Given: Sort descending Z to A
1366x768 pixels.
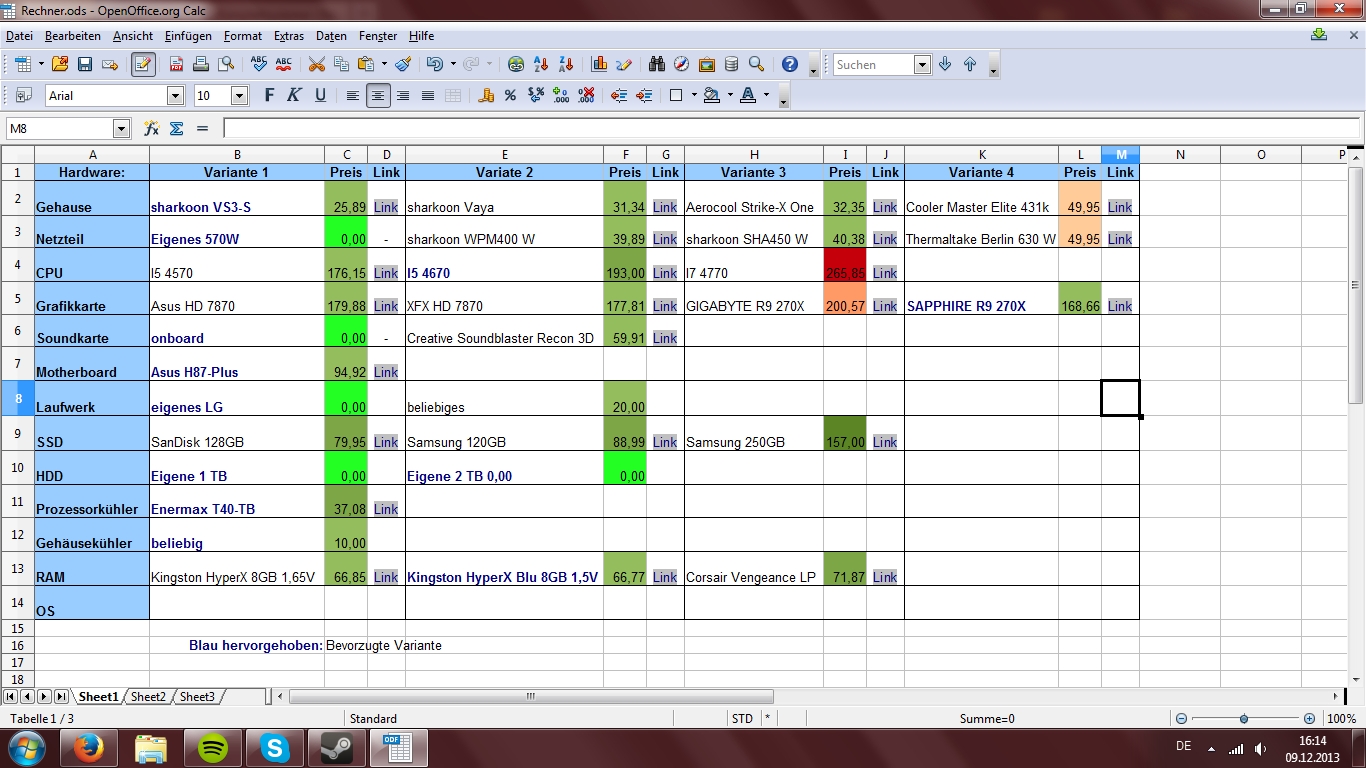Looking at the screenshot, I should pyautogui.click(x=566, y=64).
